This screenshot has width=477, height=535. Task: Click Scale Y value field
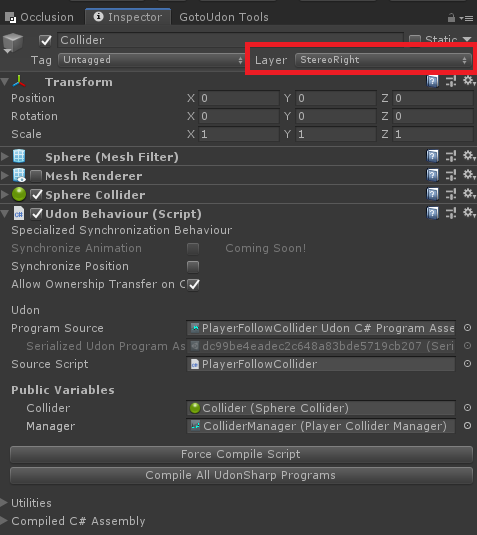click(336, 134)
